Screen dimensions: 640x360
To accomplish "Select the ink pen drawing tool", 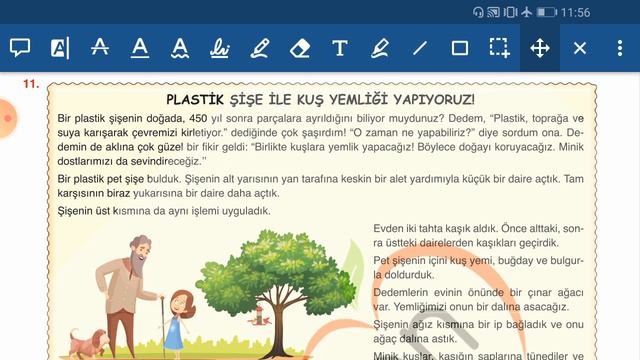I will click(x=380, y=48).
